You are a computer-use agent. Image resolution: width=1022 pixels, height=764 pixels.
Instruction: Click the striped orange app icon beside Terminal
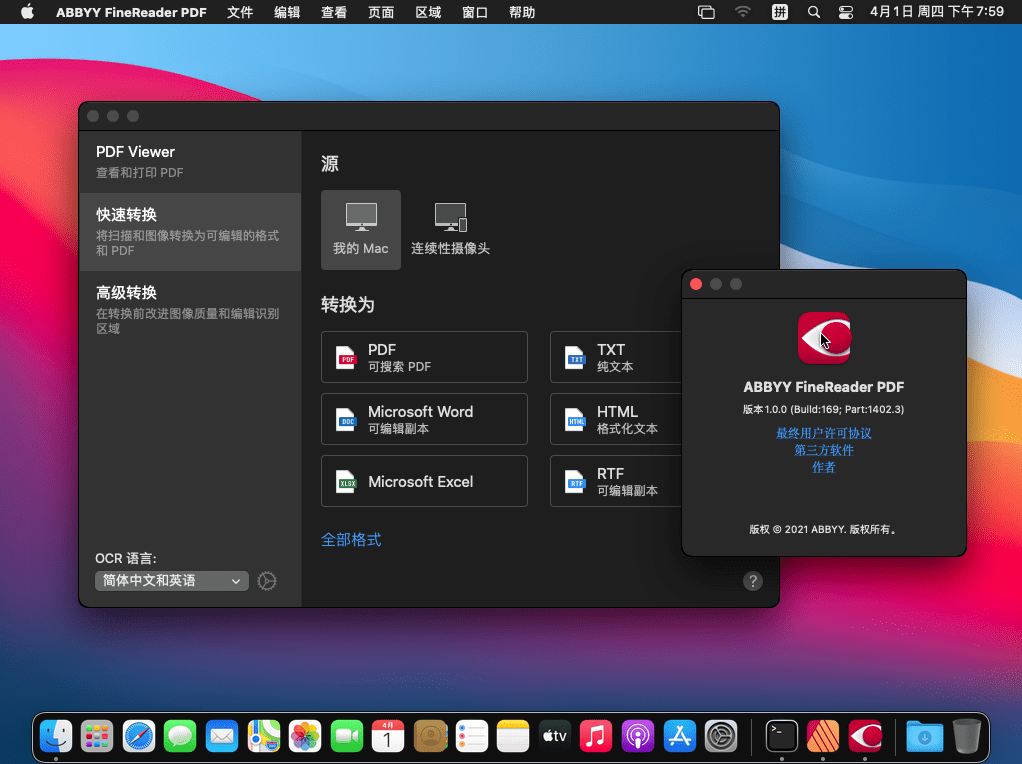click(823, 737)
